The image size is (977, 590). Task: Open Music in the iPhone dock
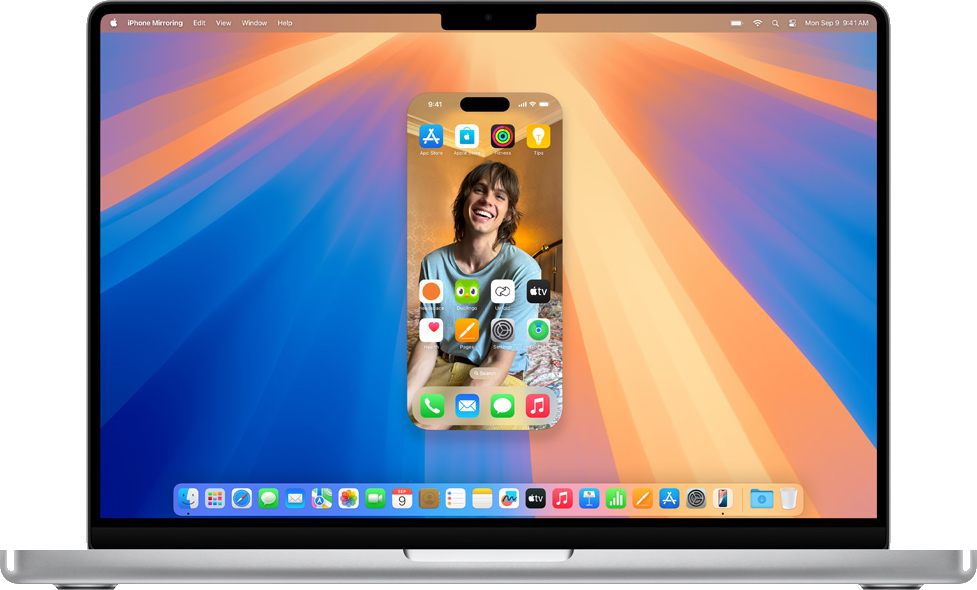[538, 406]
